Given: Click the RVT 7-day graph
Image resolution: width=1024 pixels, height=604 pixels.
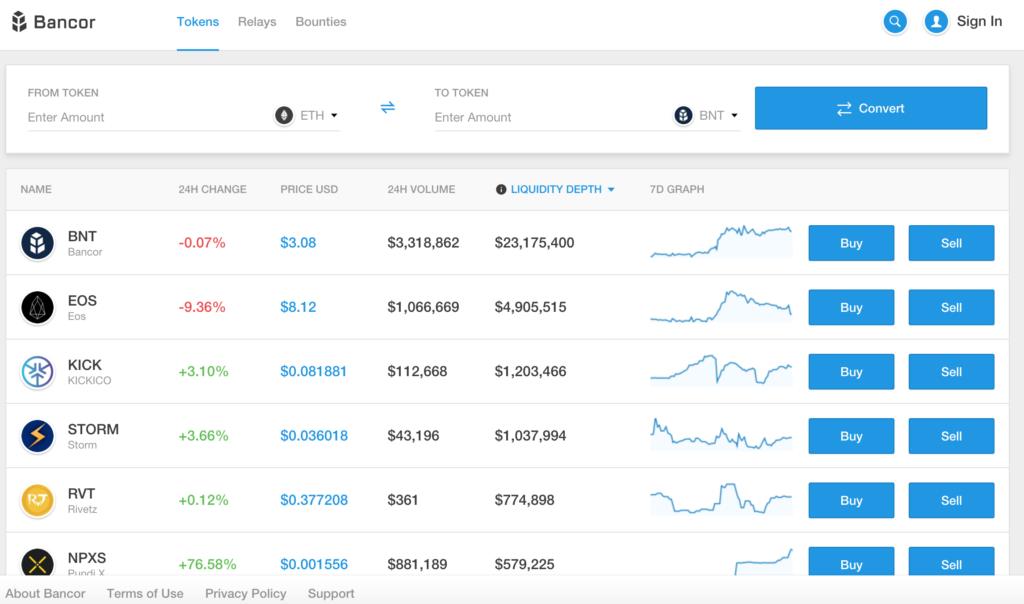Looking at the screenshot, I should click(721, 499).
